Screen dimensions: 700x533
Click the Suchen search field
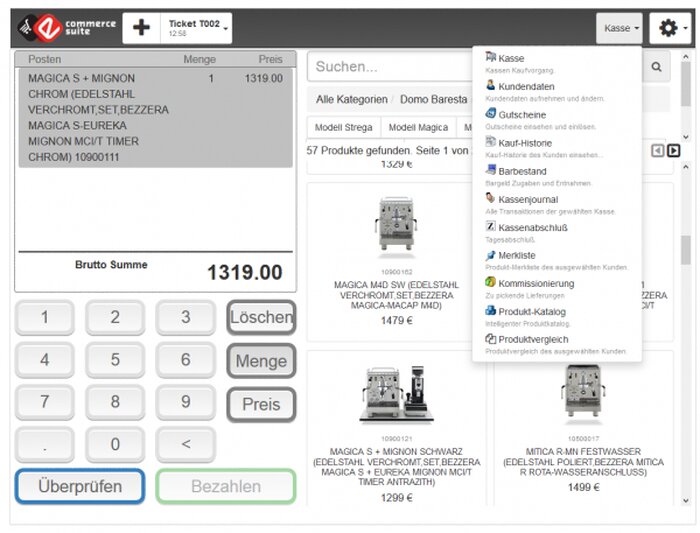point(389,67)
